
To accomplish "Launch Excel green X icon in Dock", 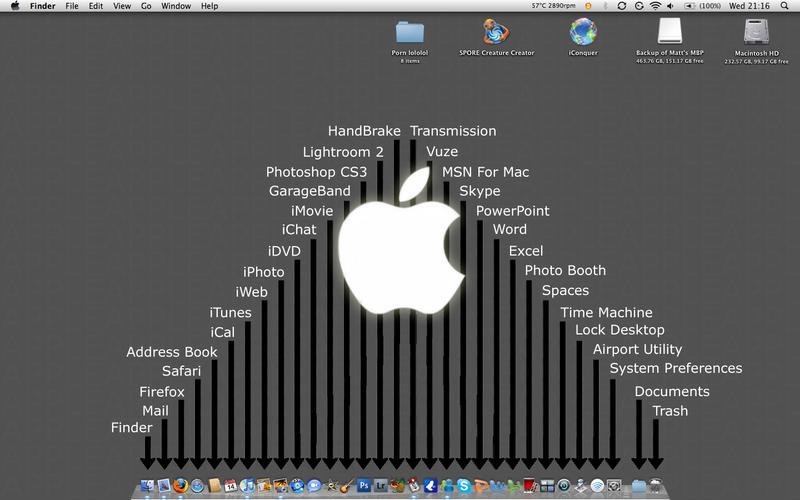I will point(513,485).
